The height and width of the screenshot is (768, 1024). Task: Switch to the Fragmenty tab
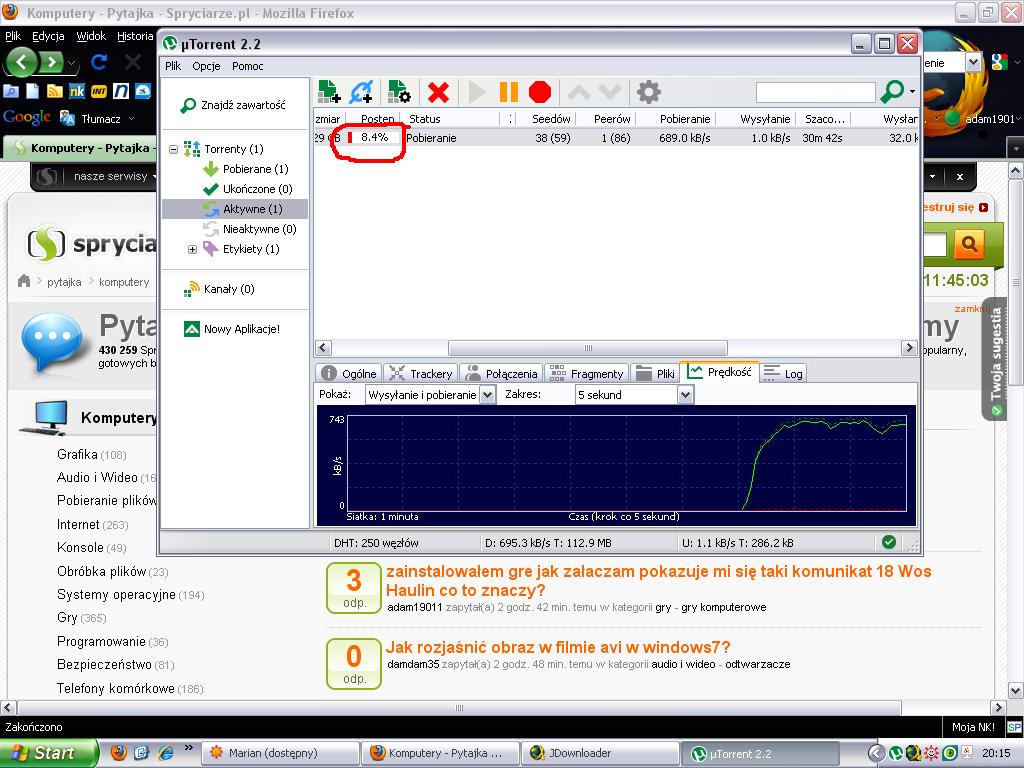(x=586, y=374)
